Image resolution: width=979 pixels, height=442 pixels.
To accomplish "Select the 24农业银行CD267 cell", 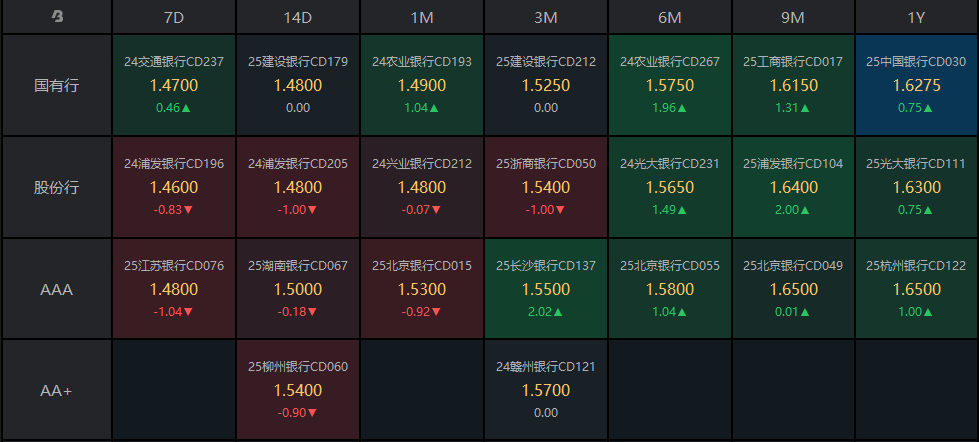I will tap(669, 85).
